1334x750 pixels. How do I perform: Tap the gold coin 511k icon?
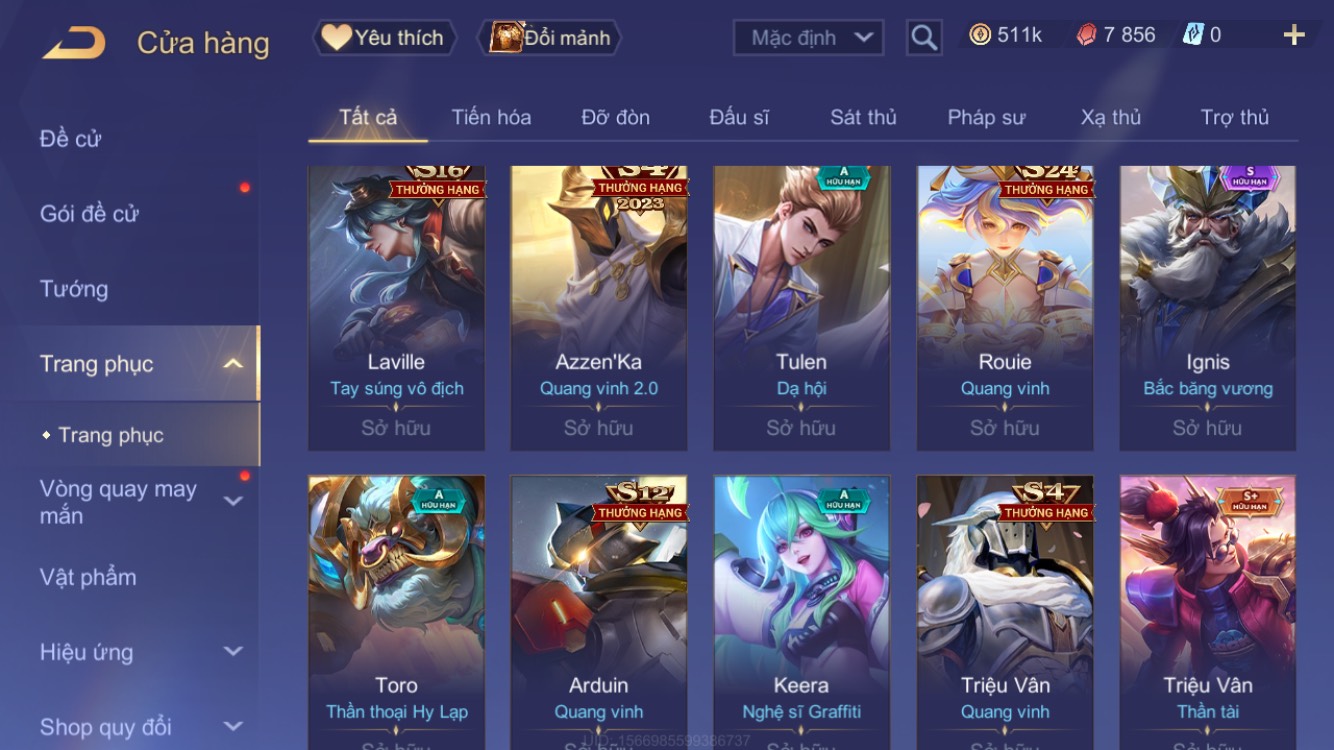tap(980, 35)
